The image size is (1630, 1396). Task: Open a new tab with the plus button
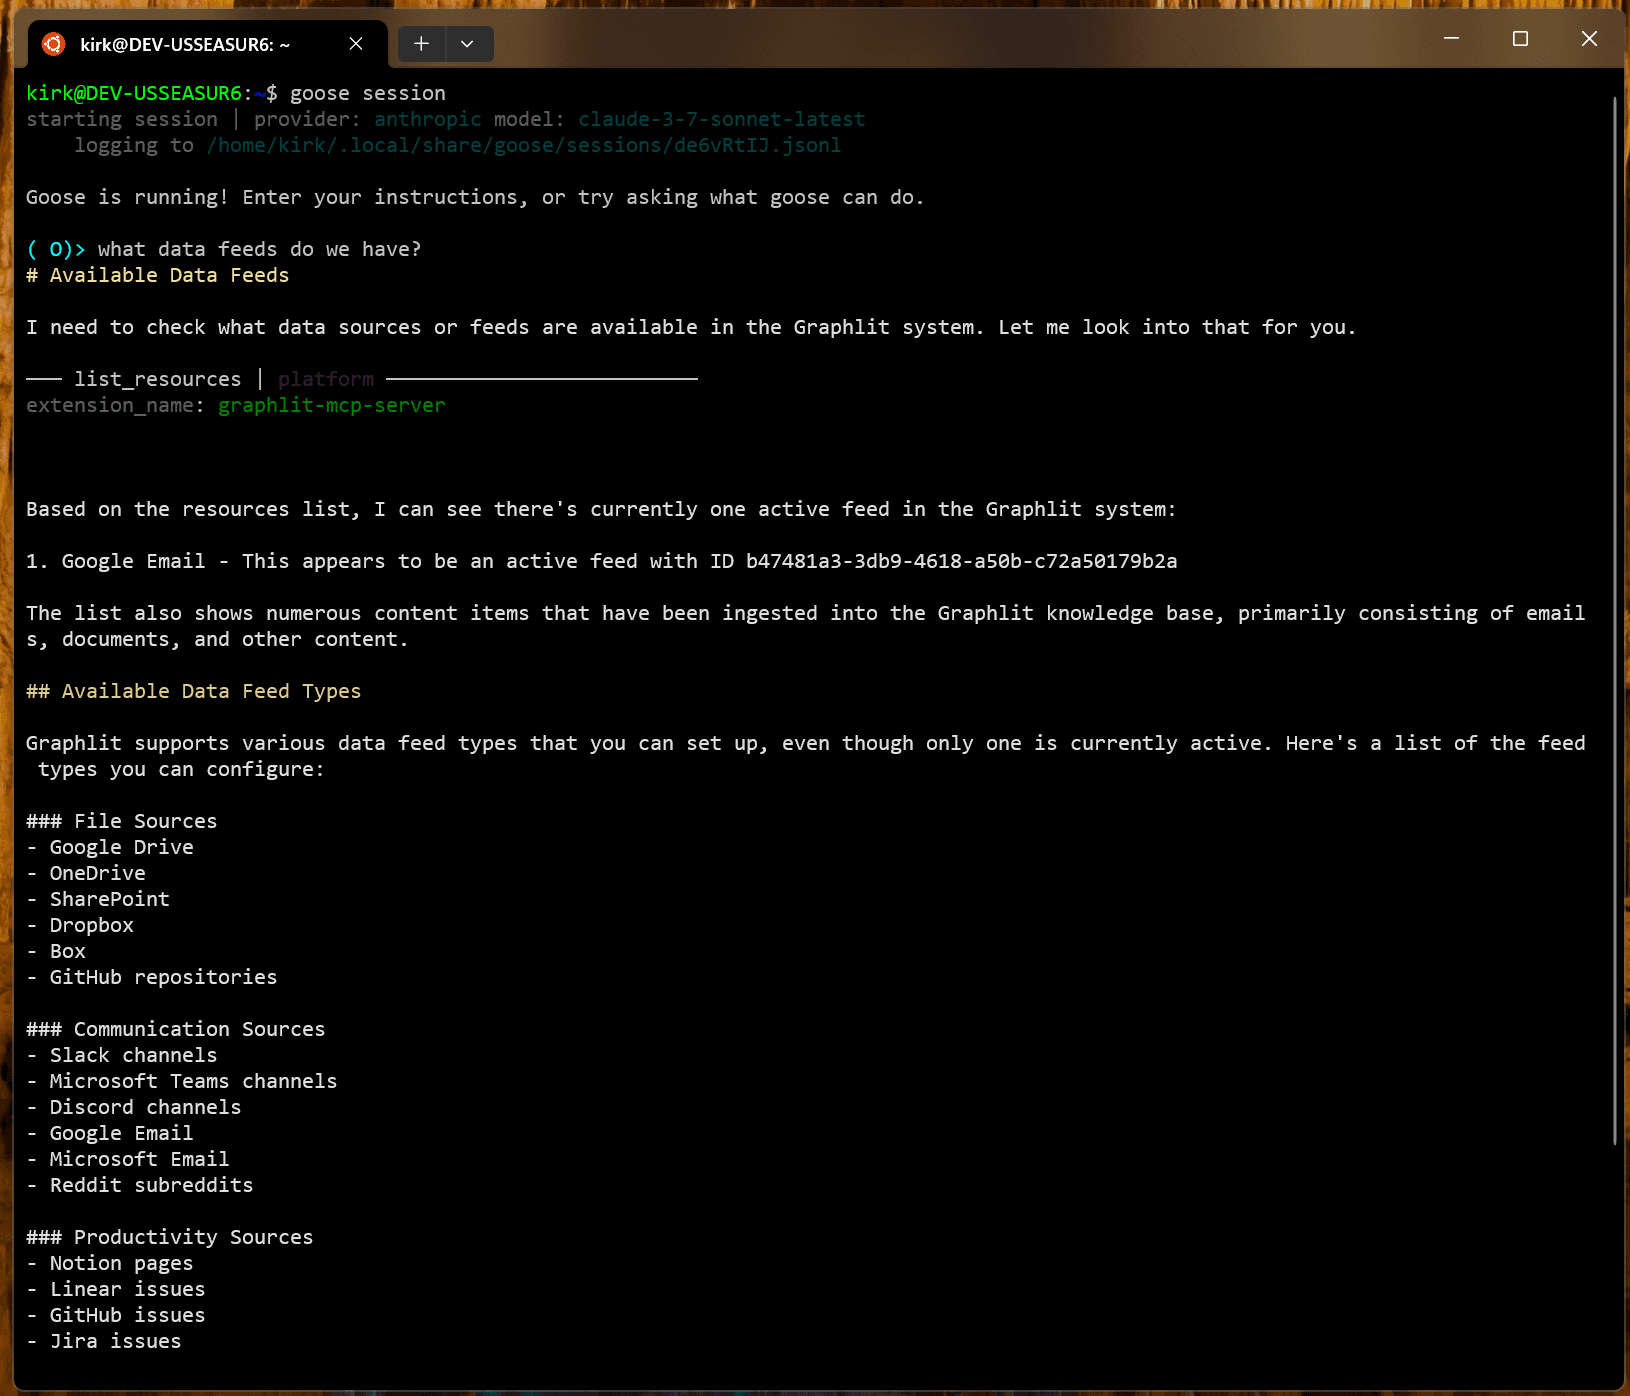pos(421,44)
